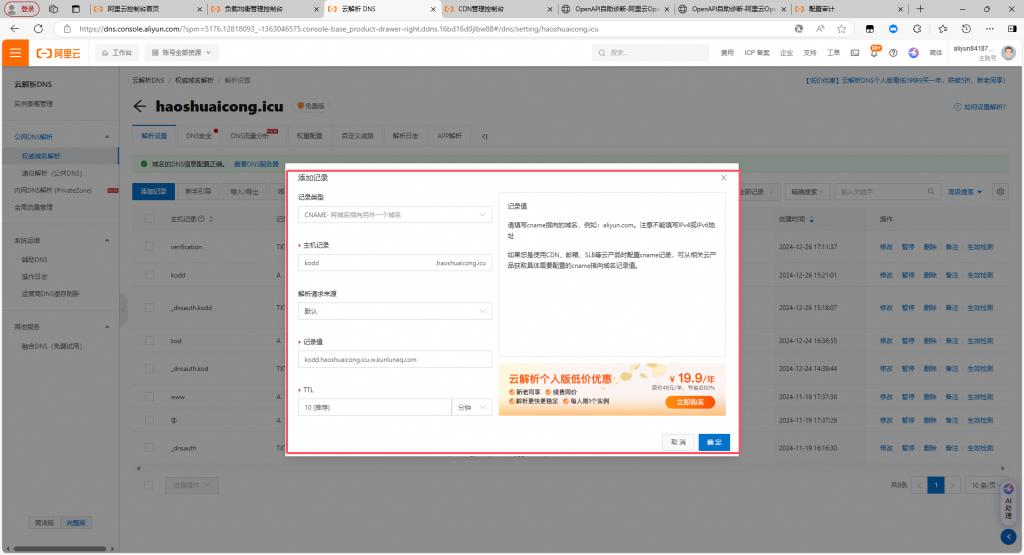Open the TTL unit dropdown showing minutes
The width and height of the screenshot is (1024, 555).
pos(472,407)
